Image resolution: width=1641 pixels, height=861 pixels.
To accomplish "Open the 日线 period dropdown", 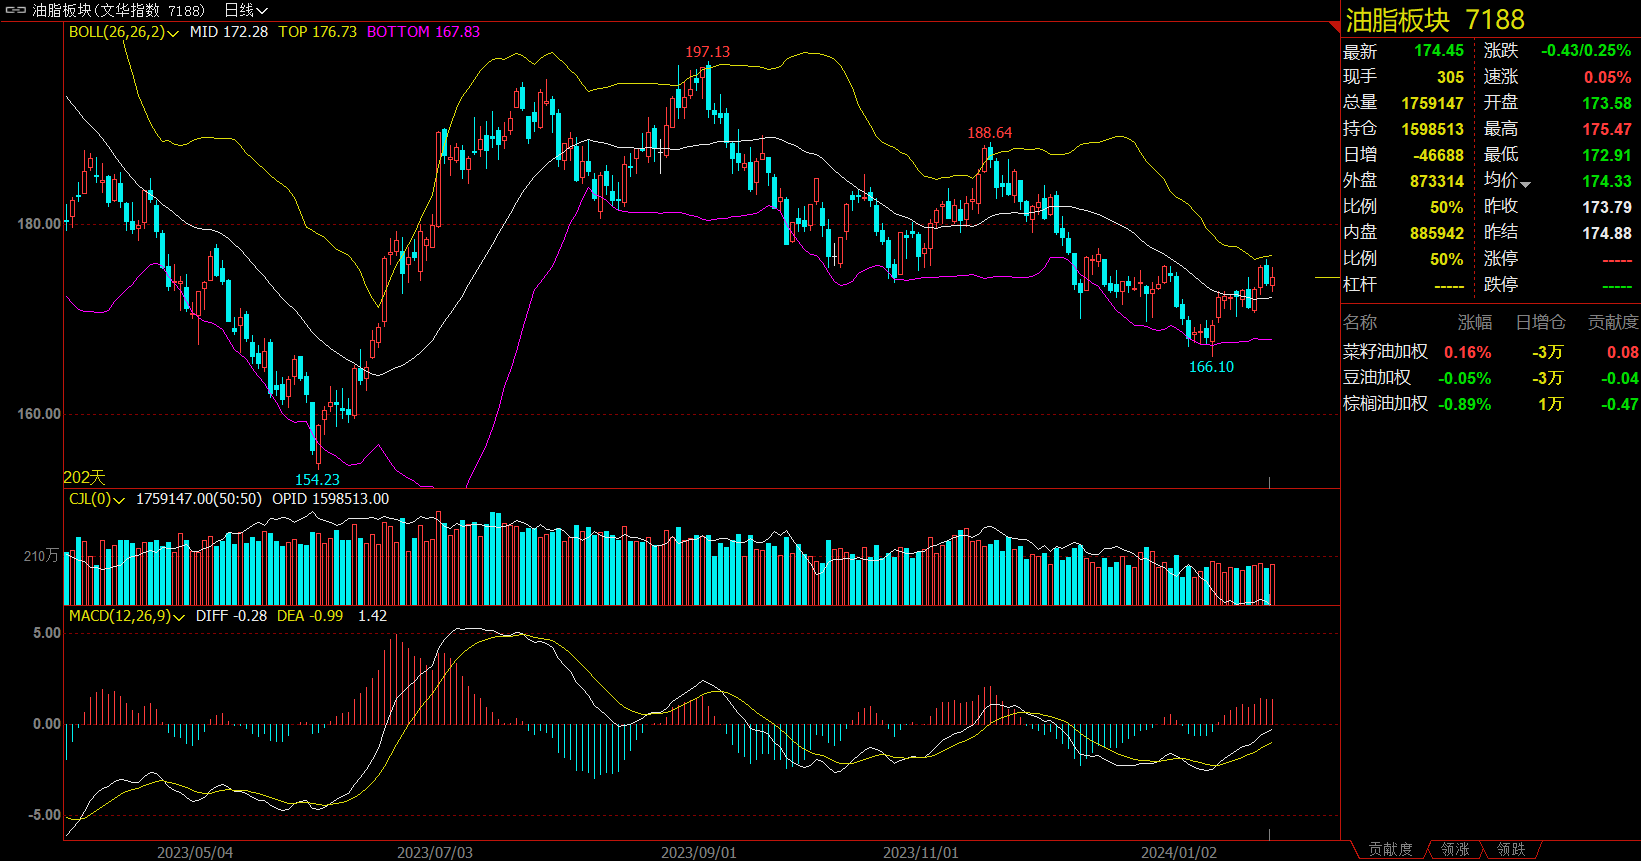I will coord(246,10).
